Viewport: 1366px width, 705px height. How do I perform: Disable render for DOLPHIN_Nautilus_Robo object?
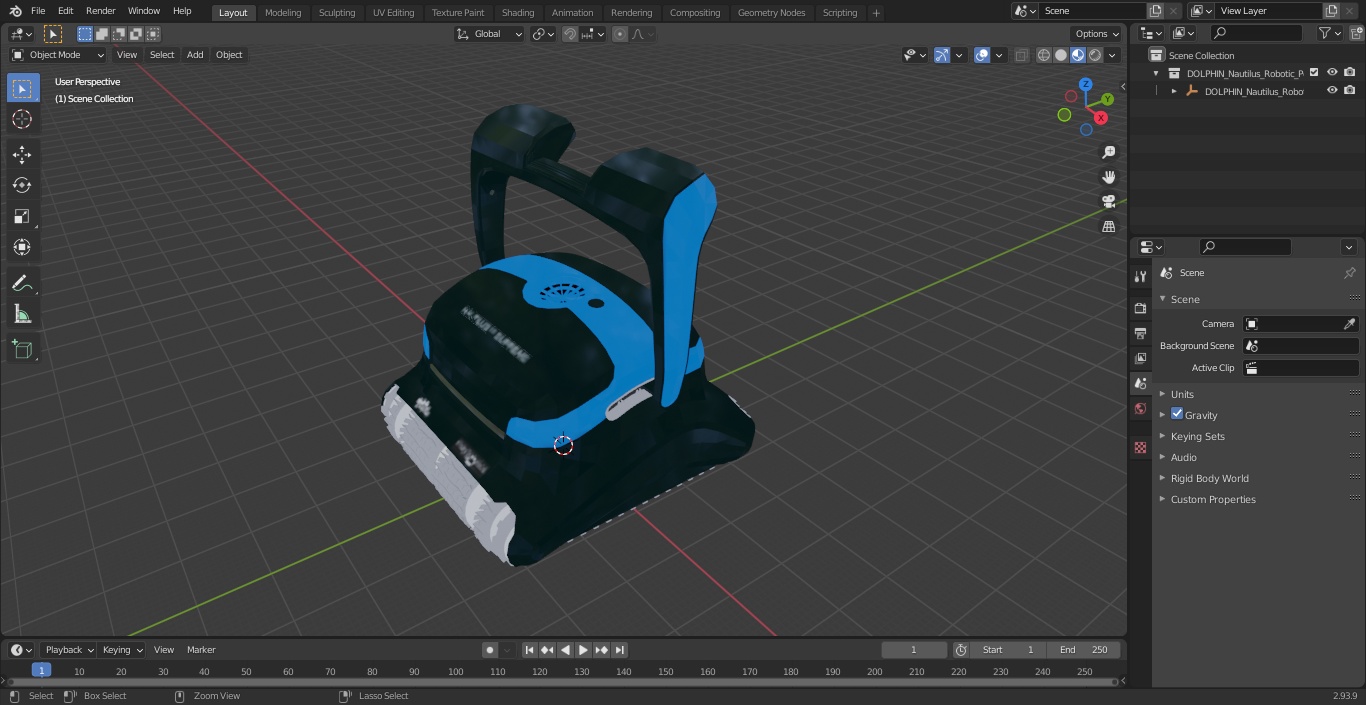(x=1350, y=91)
